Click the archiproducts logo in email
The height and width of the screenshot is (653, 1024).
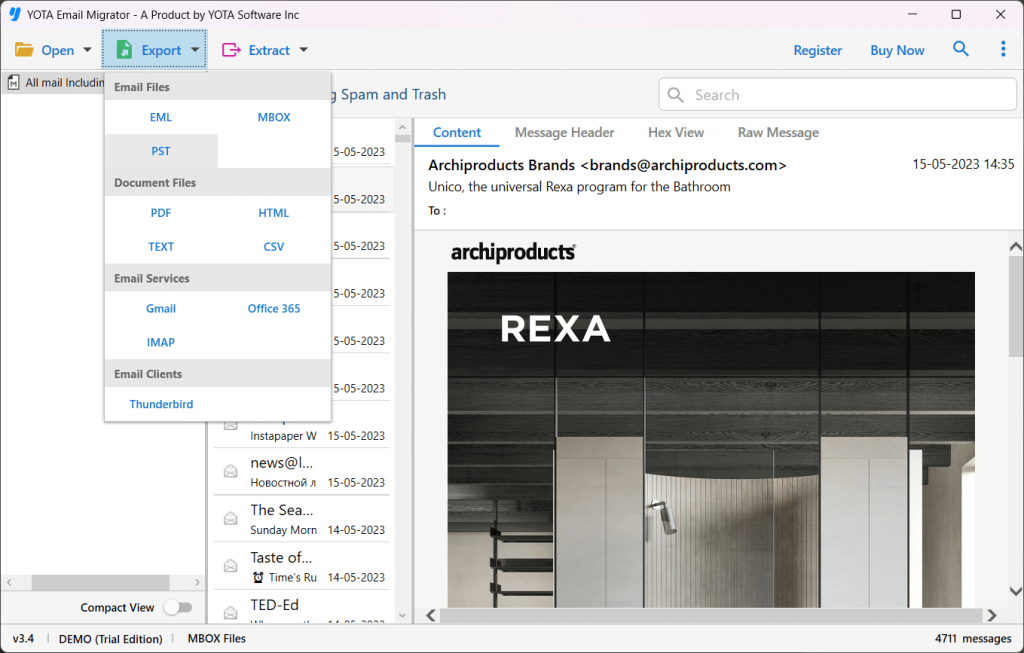click(x=513, y=252)
